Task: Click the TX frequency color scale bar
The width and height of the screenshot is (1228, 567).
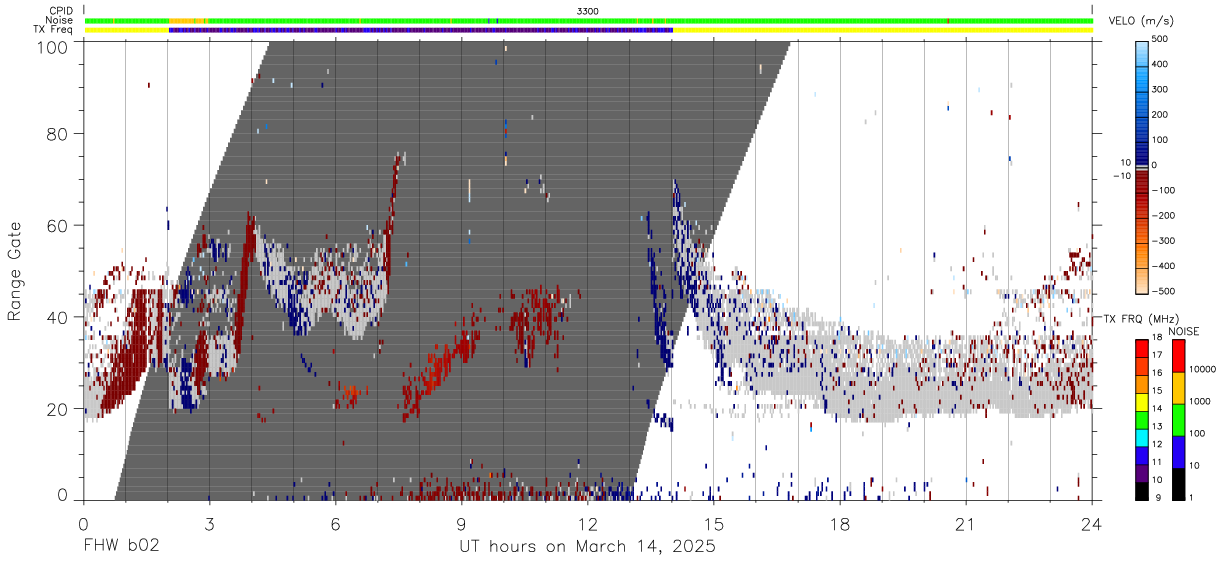Action: 1142,419
